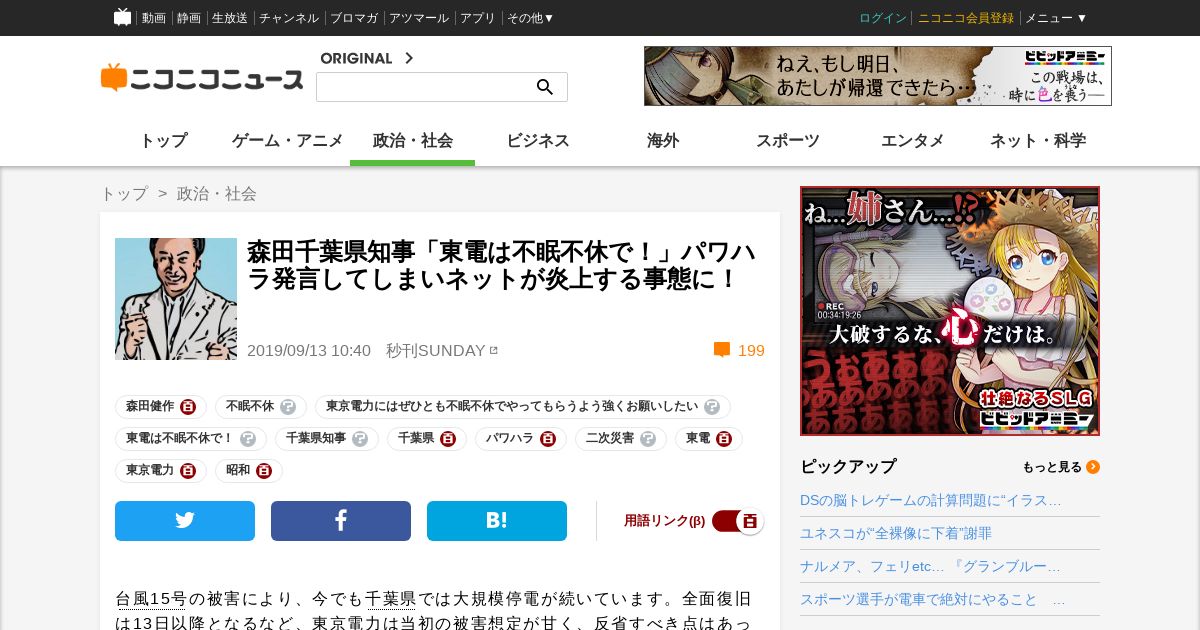
Task: Open アツマール in the top bar
Action: coord(419,18)
